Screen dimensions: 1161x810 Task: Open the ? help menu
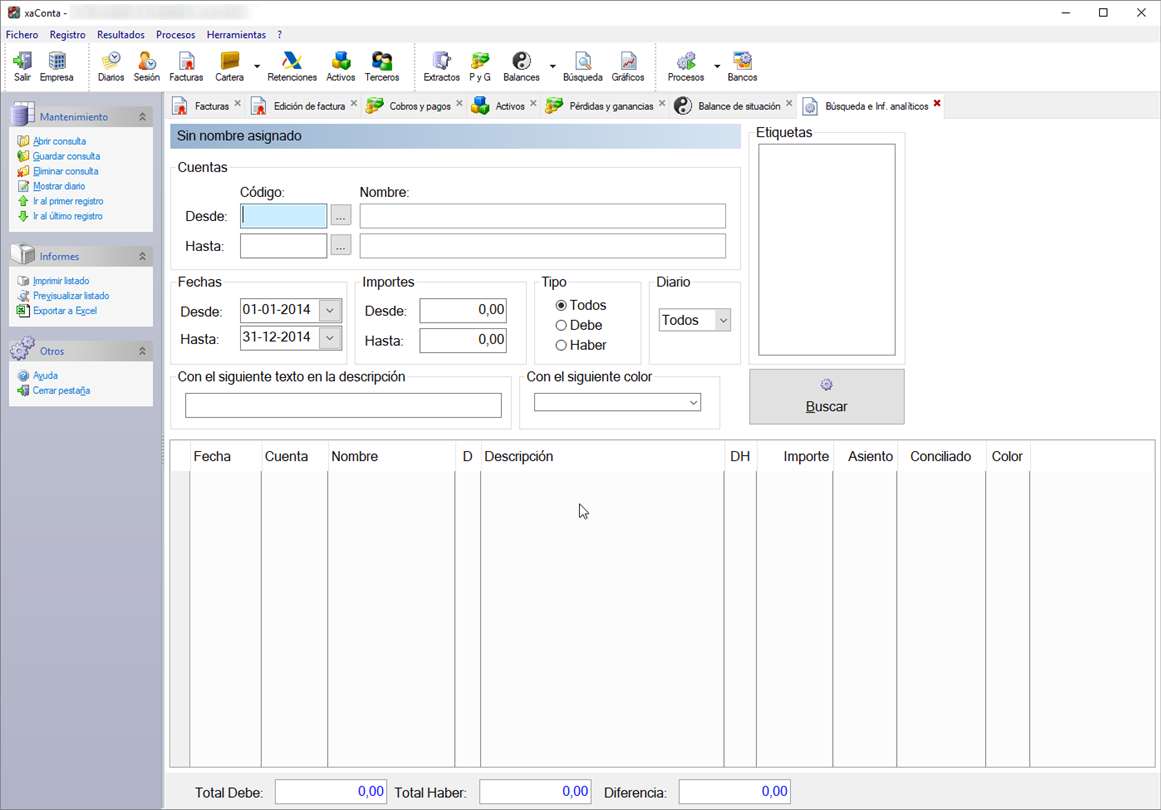(x=279, y=35)
